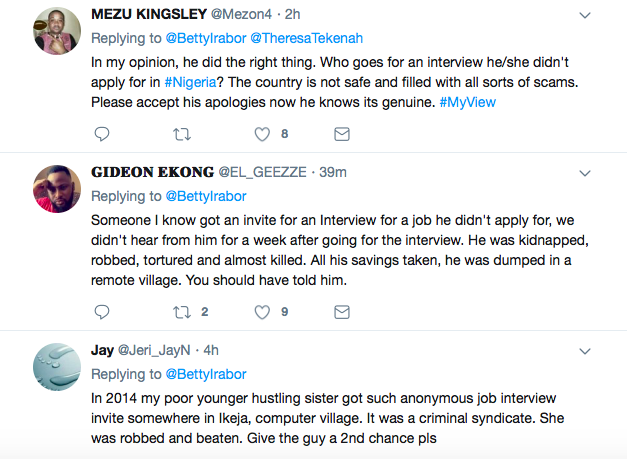Open the #Nigeria hashtag link
This screenshot has height=459, width=627.
[x=190, y=82]
